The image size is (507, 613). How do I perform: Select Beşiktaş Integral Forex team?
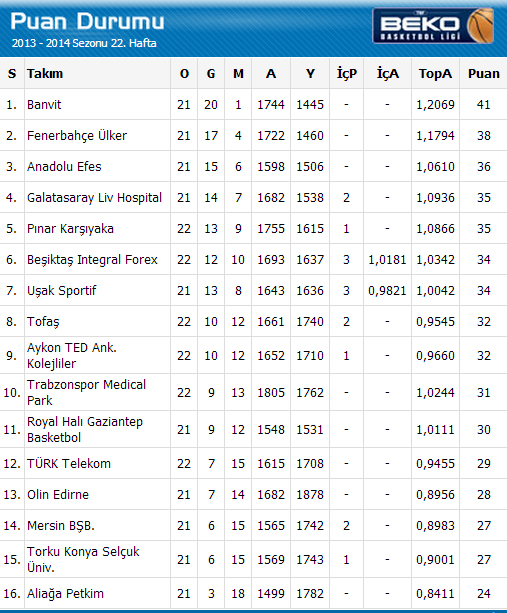pos(92,260)
